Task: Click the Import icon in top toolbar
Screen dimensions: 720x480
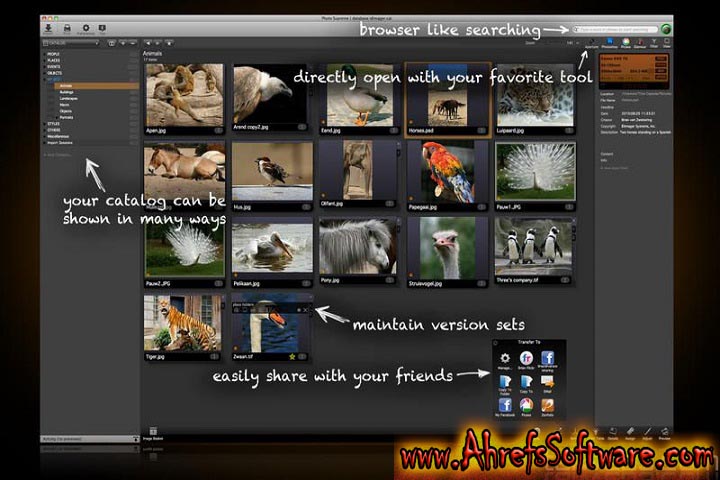Action: click(48, 29)
